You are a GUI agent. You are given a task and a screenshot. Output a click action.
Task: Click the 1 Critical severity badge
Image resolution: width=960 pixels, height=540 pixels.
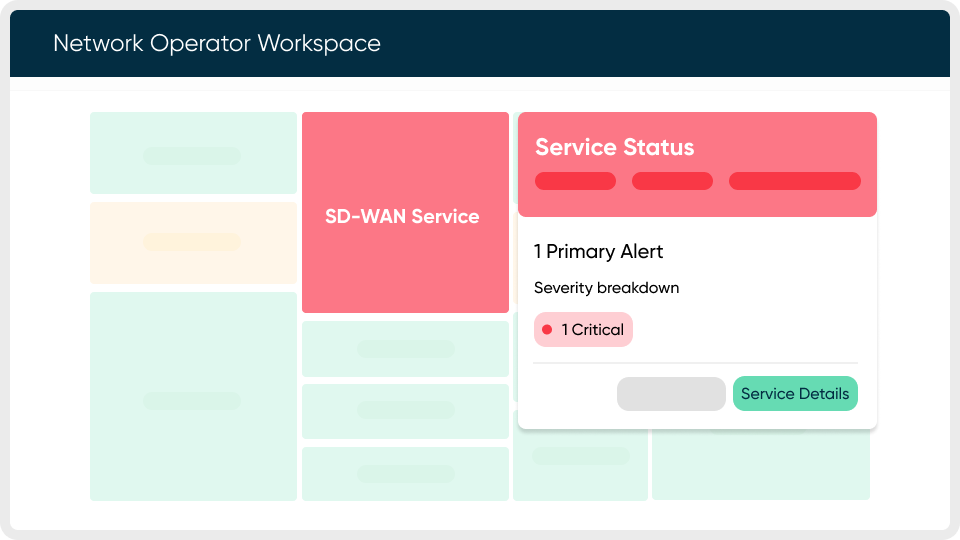click(x=583, y=330)
